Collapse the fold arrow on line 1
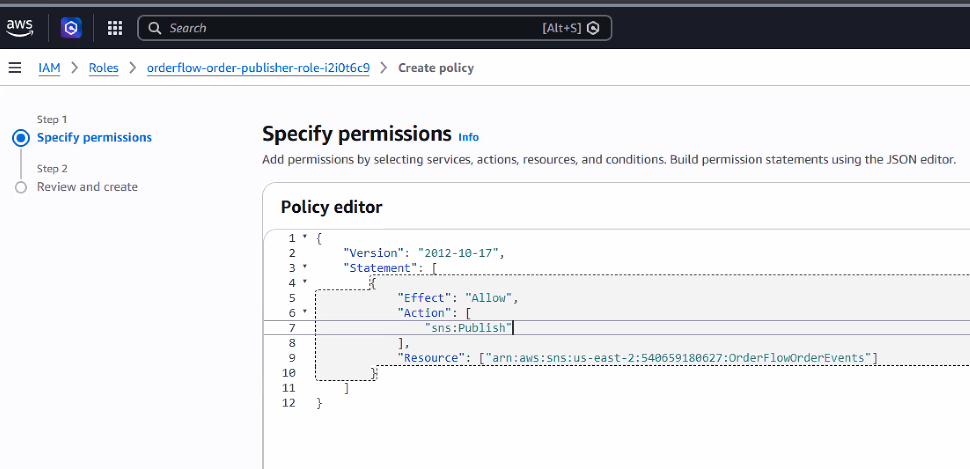The width and height of the screenshot is (970, 469). [x=305, y=237]
